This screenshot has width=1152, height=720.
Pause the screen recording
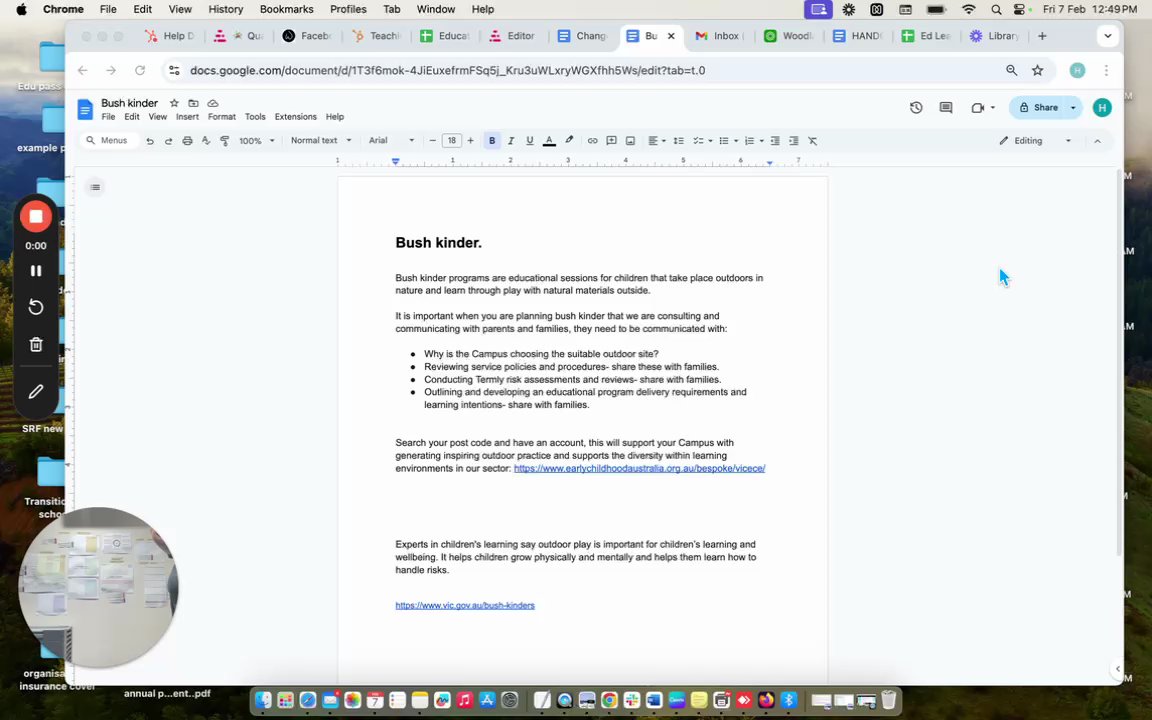(x=35, y=271)
